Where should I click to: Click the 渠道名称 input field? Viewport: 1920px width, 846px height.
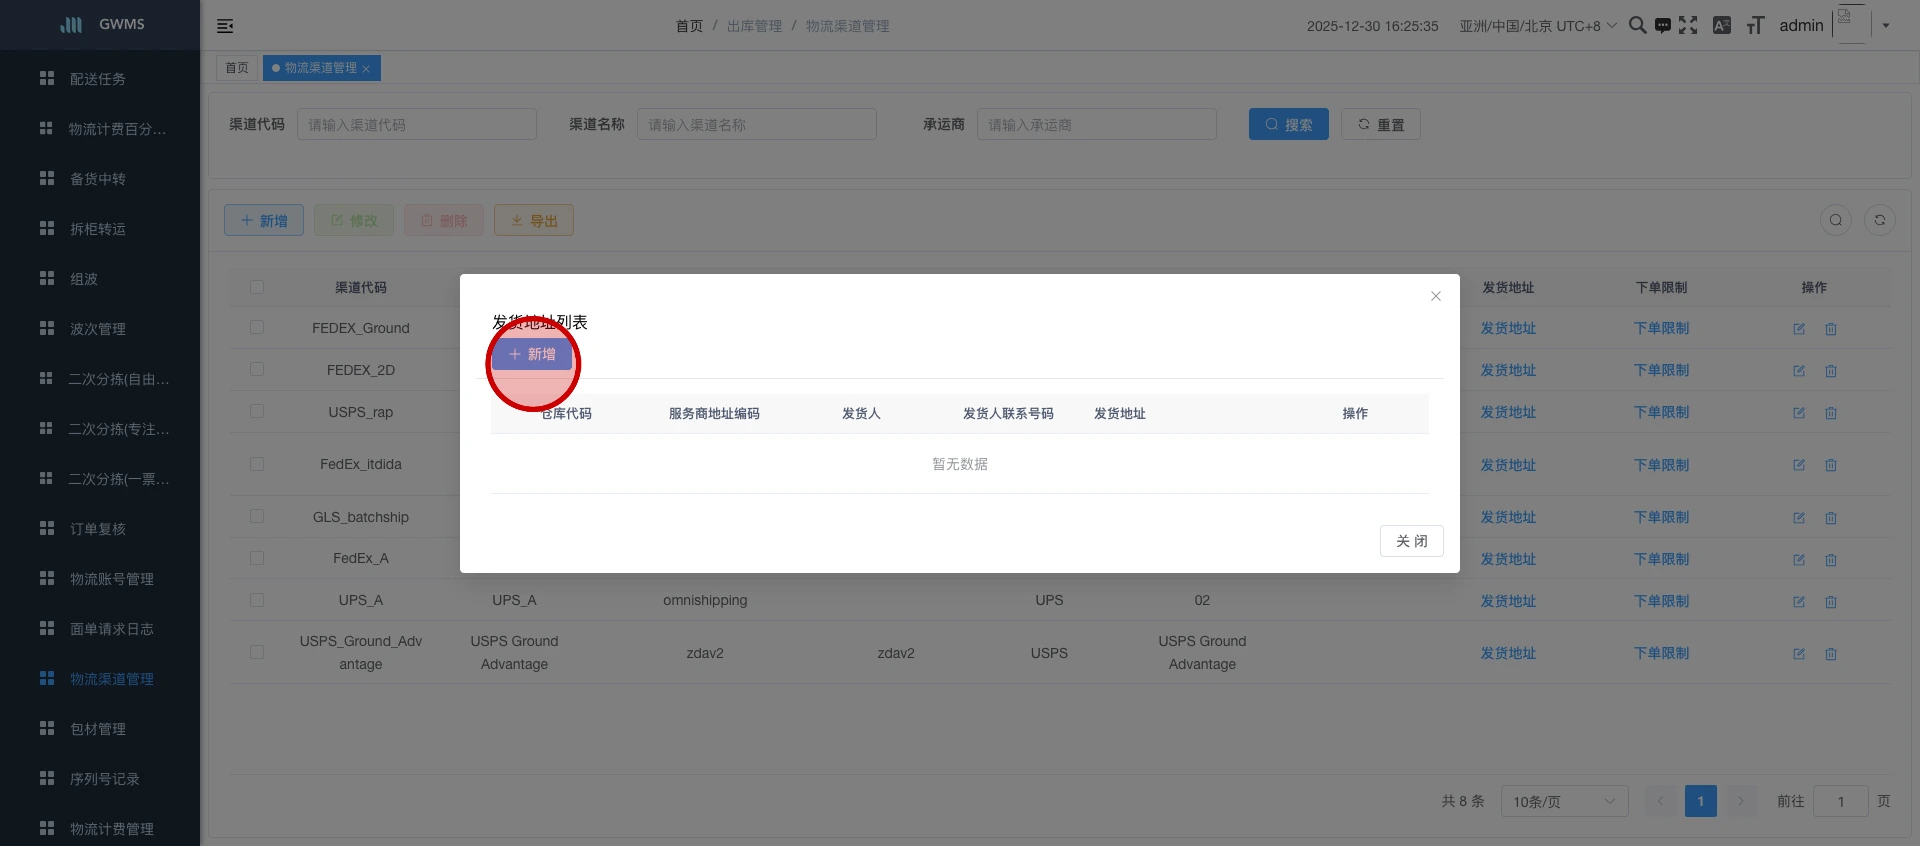(x=757, y=124)
